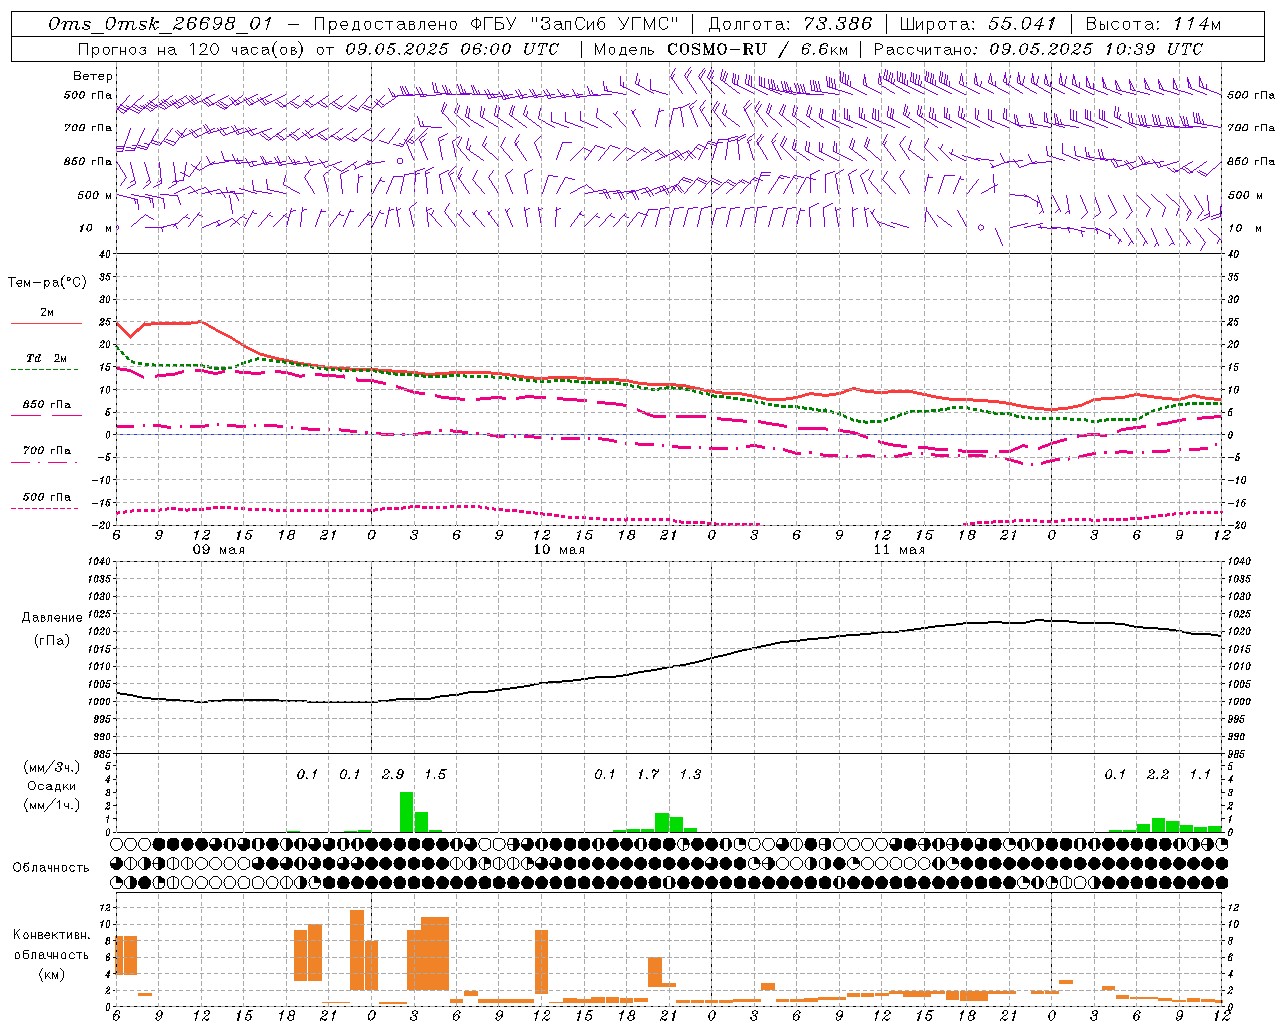Viewport: 1280px width, 1024px height.
Task: Click the tallest green precipitation bar below 2.9
Action: click(407, 812)
